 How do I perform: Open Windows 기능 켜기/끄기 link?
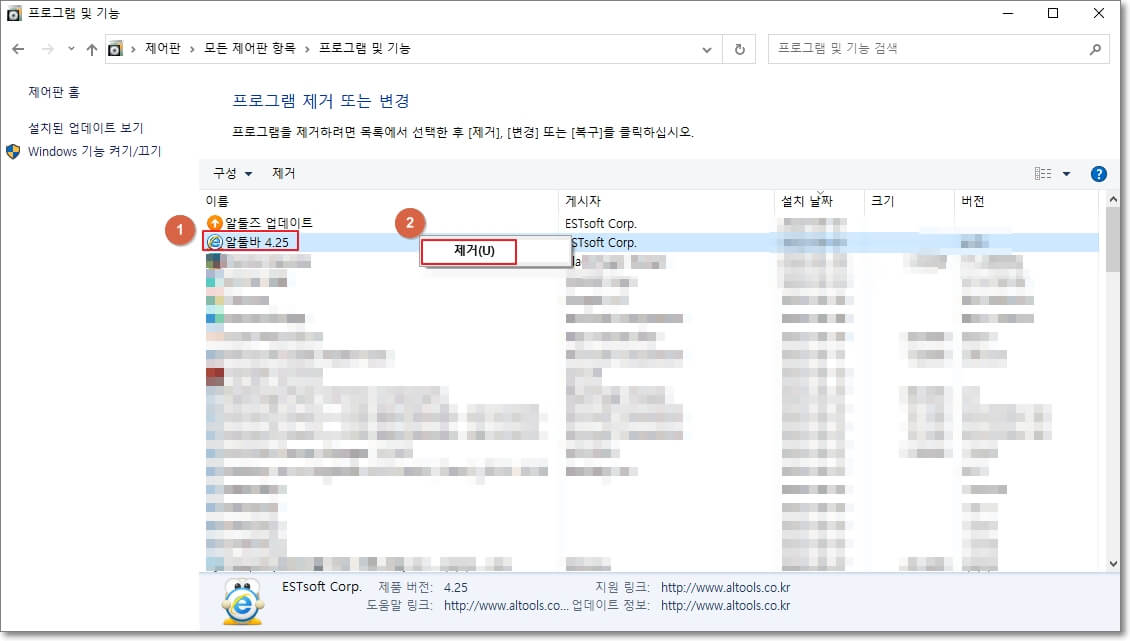click(x=94, y=151)
